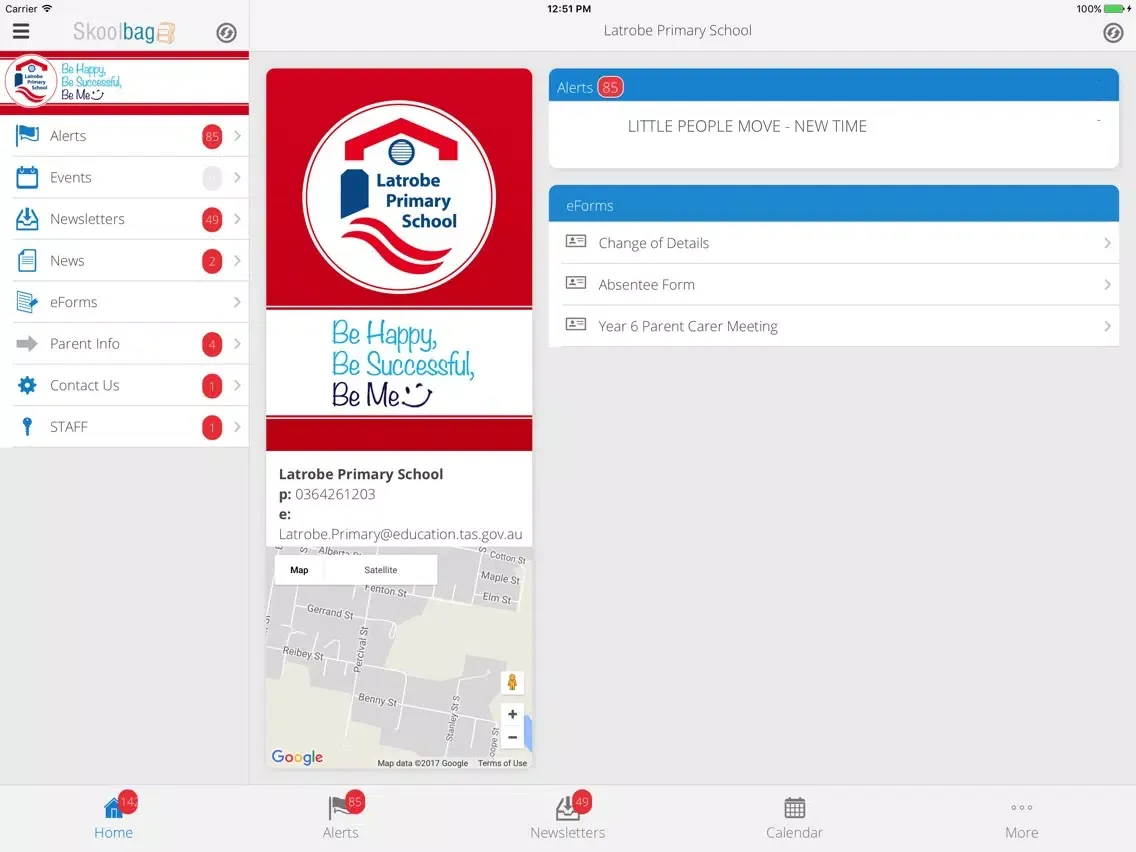
Task: Expand the STAFF sidebar chevron
Action: (x=237, y=427)
